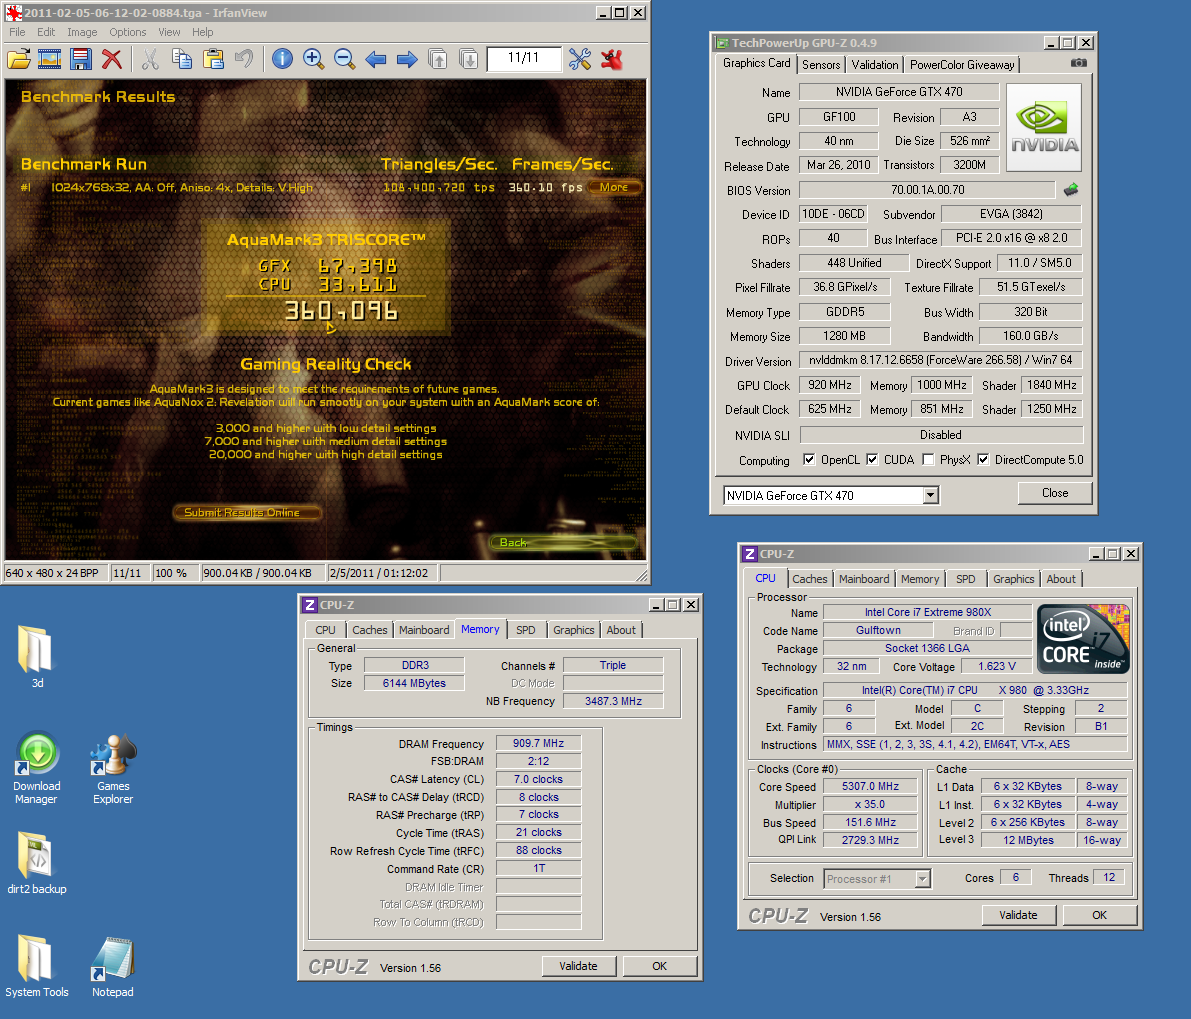This screenshot has height=1019, width=1191.
Task: Open the 3d folder on desktop
Action: click(36, 657)
